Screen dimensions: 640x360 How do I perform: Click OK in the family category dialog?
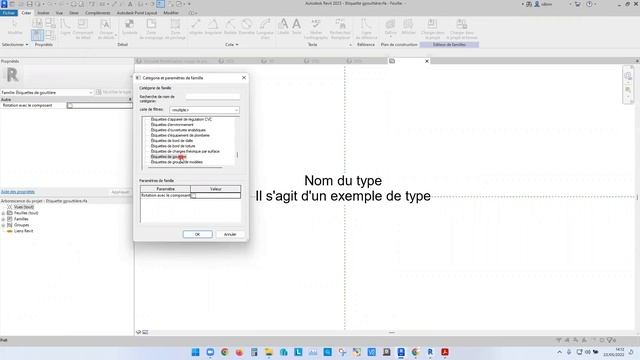click(198, 234)
